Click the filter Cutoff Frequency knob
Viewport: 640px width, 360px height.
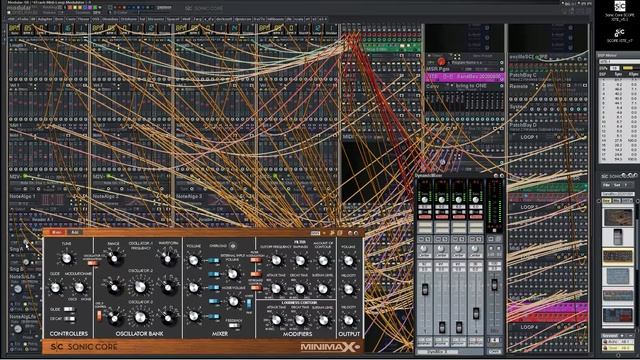pos(276,260)
